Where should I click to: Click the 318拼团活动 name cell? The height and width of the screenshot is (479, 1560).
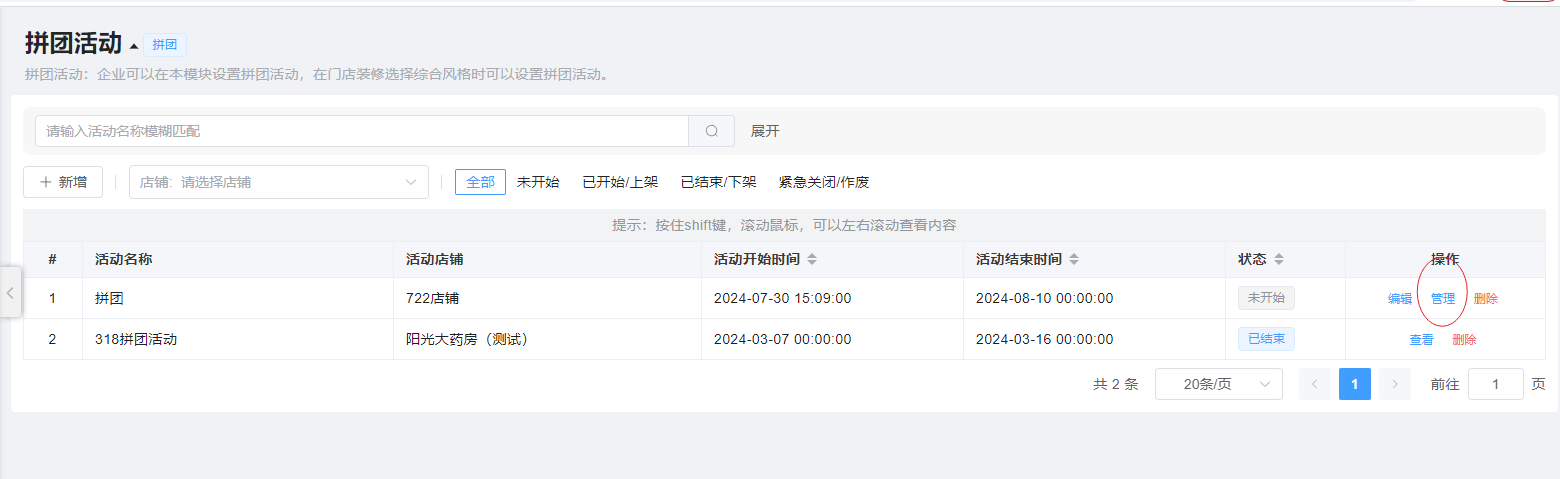click(x=136, y=339)
